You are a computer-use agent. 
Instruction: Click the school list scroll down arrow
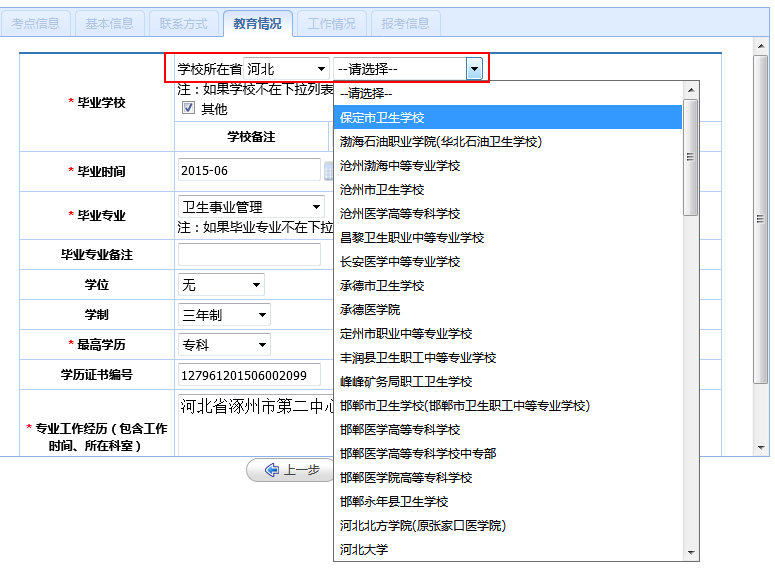pos(691,552)
